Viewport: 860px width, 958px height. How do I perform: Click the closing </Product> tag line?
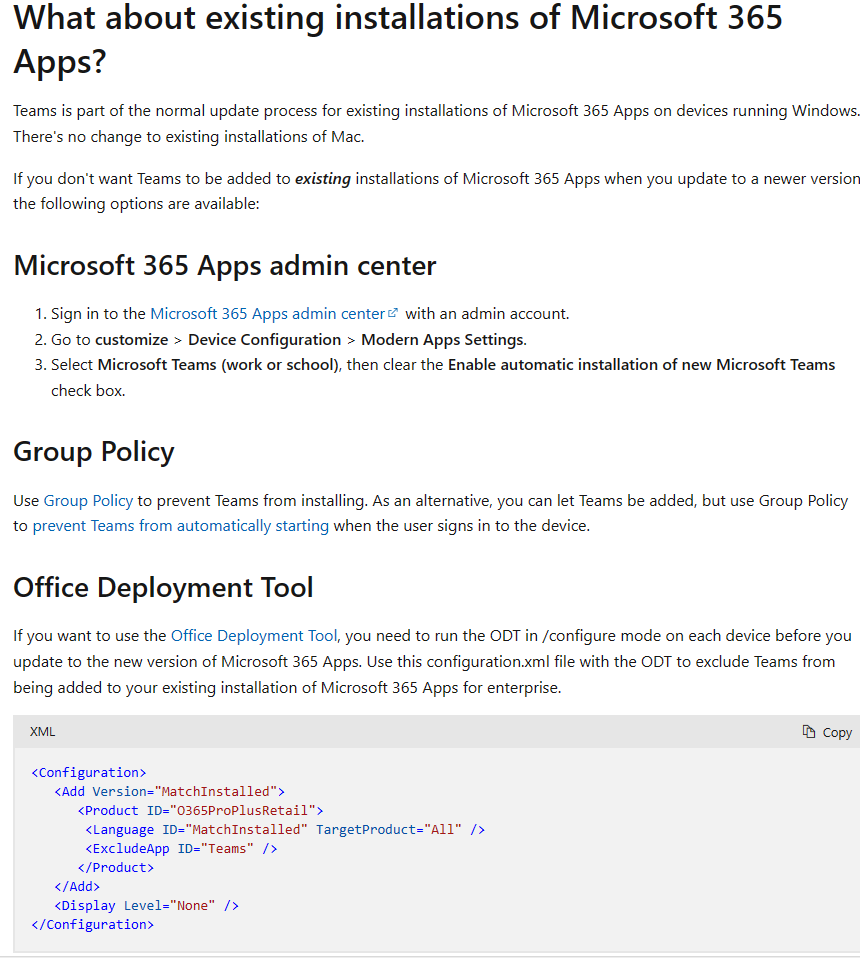pos(115,867)
